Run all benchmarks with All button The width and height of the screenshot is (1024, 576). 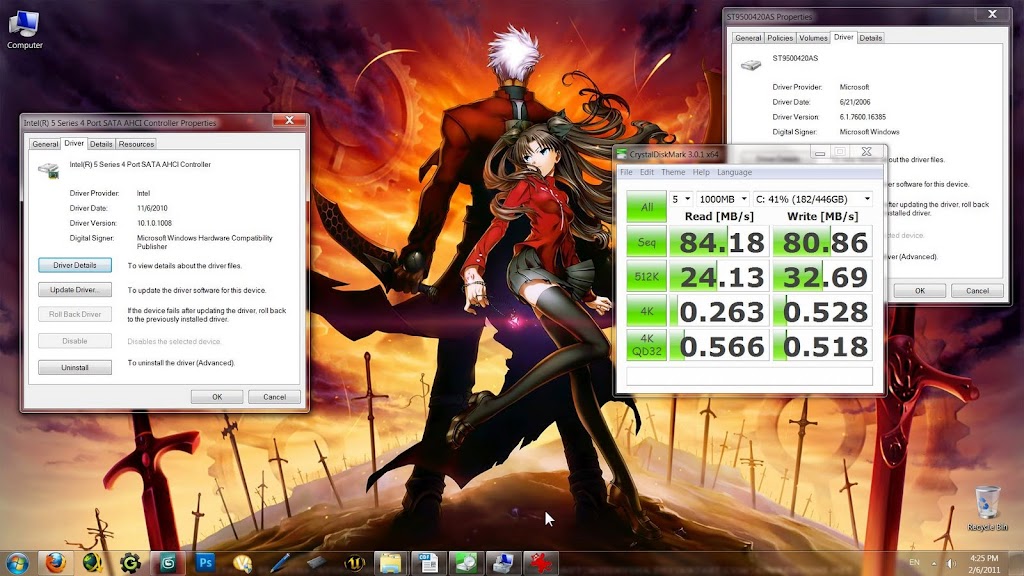click(x=647, y=206)
